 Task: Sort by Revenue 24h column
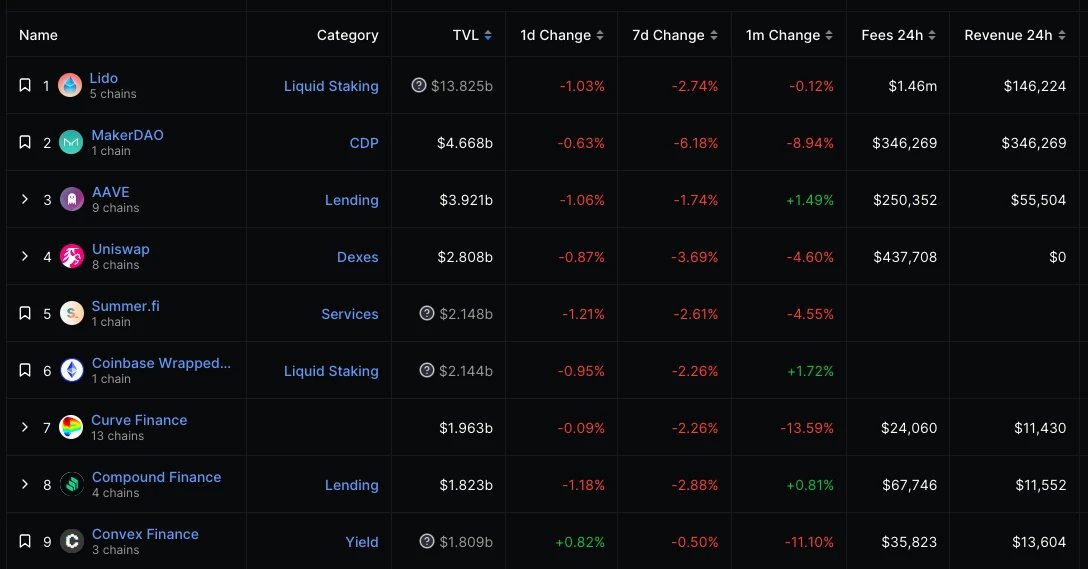tap(1014, 35)
